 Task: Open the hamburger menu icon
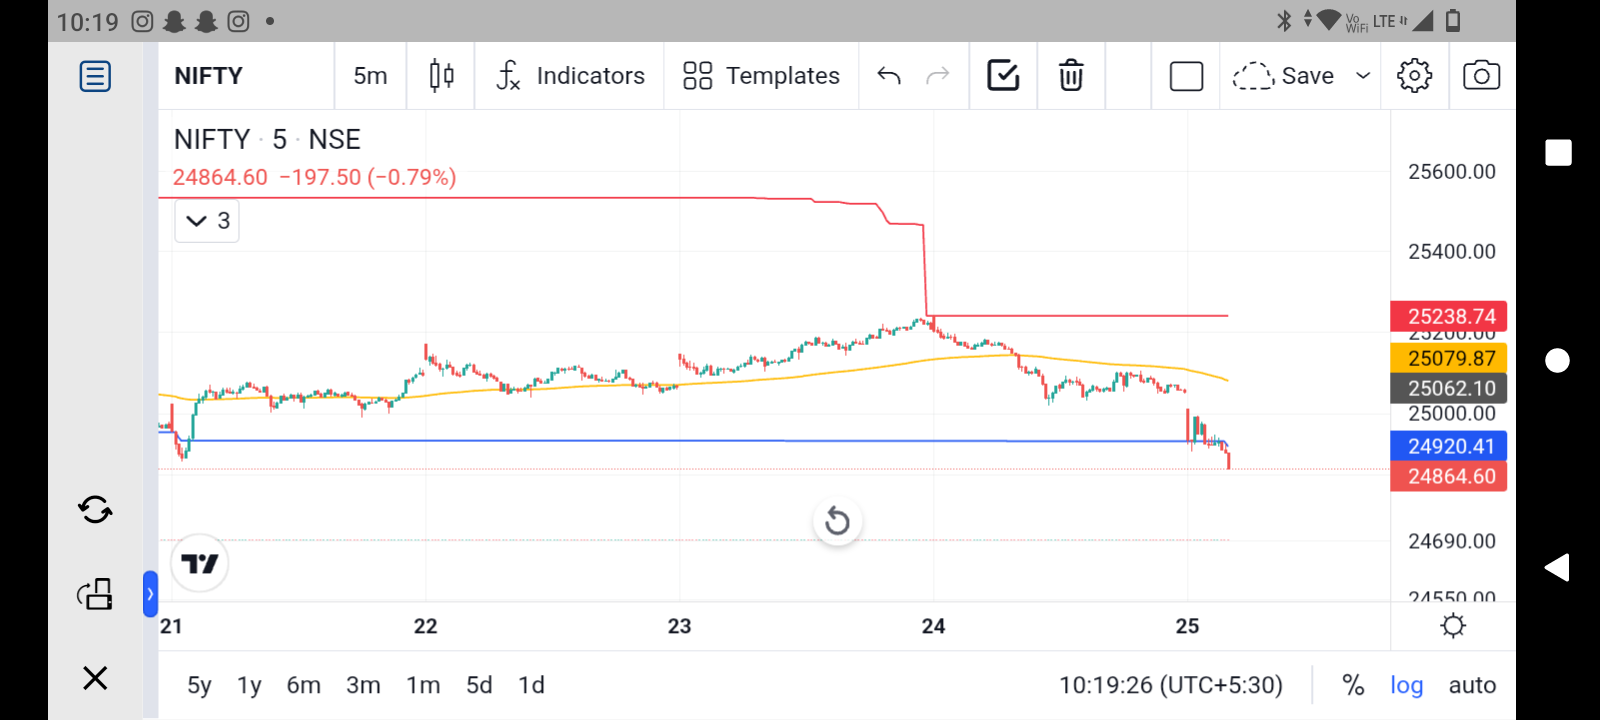coord(95,76)
